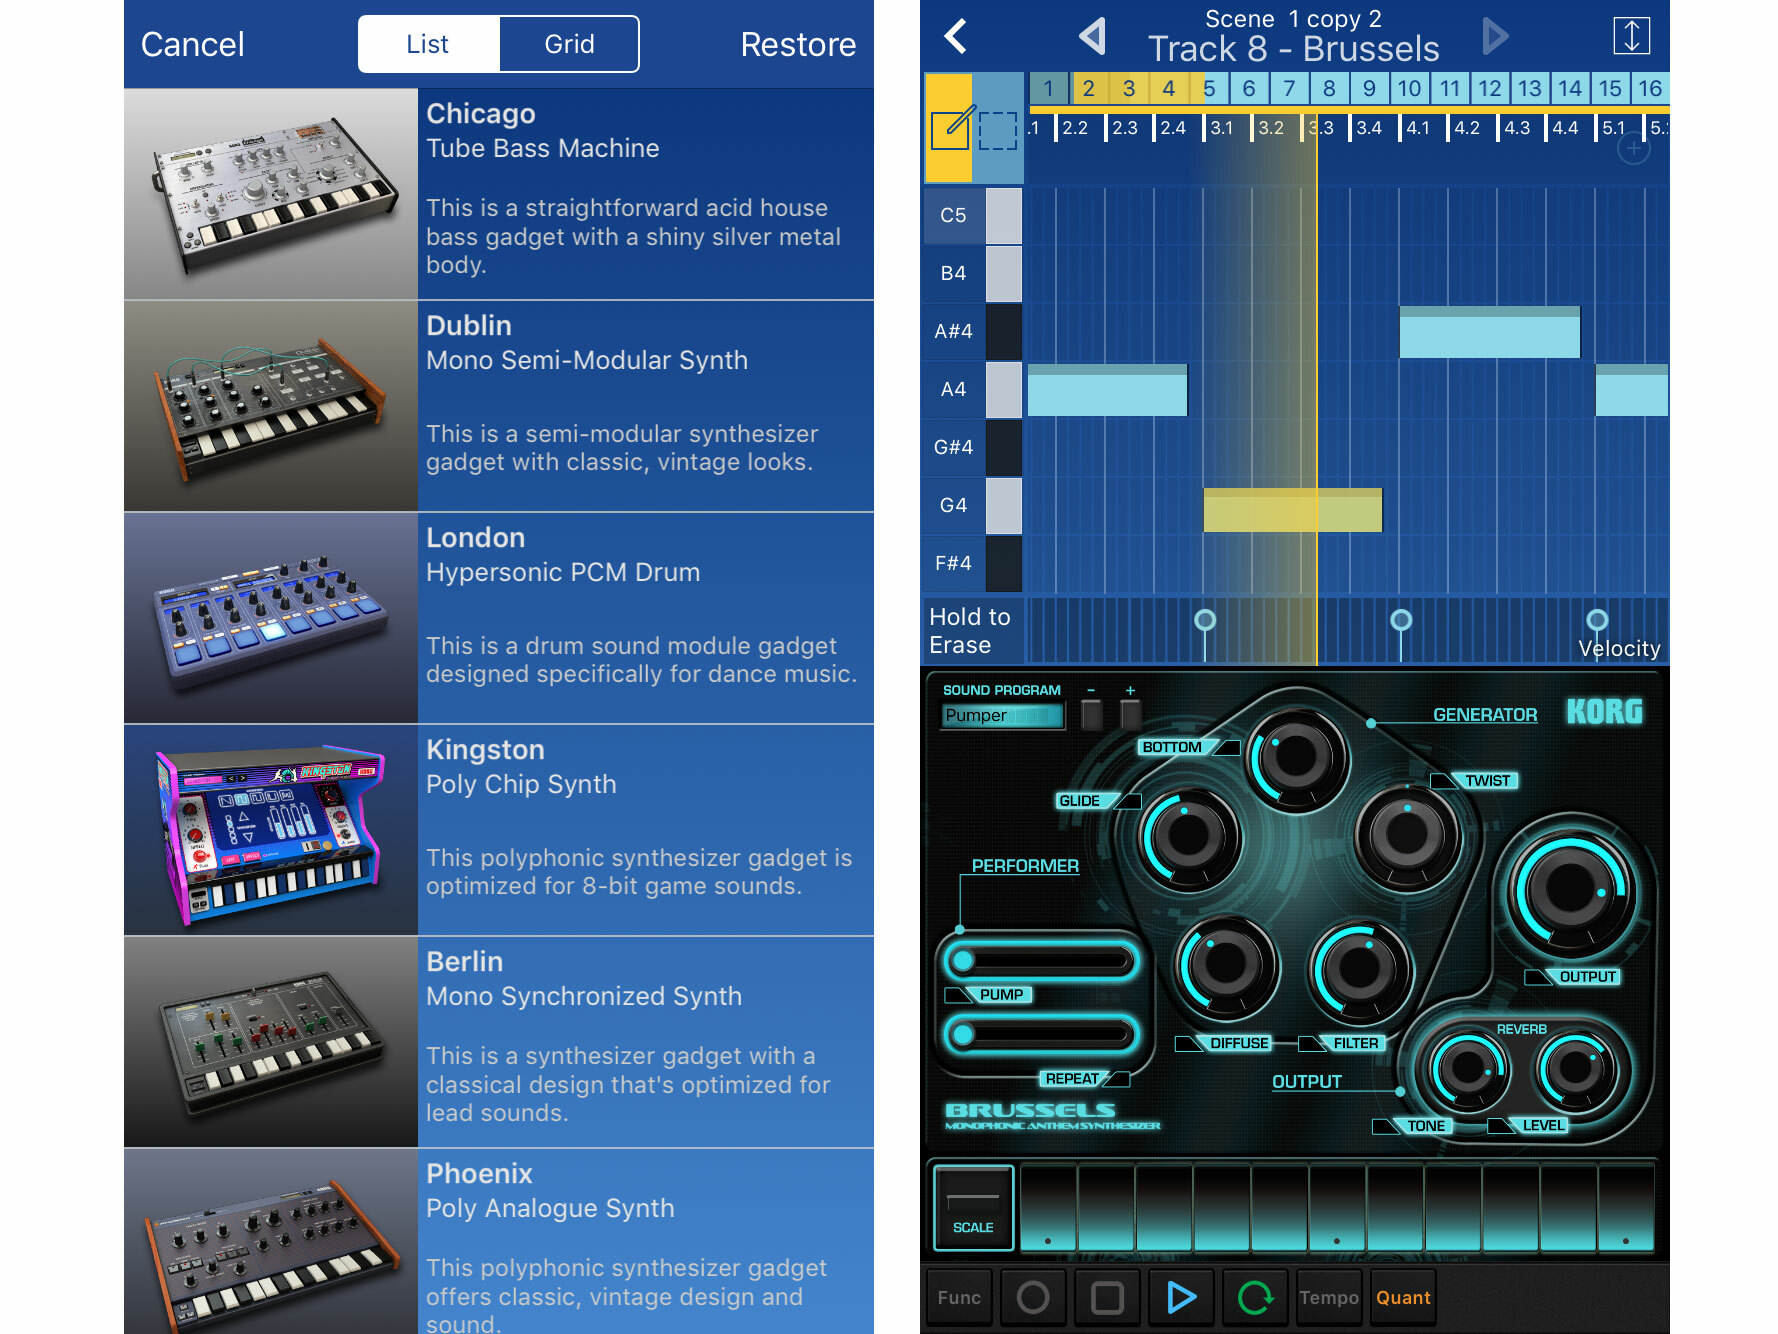Tap the Dublin synth thumbnail image
Image resolution: width=1778 pixels, height=1334 pixels.
[271, 406]
